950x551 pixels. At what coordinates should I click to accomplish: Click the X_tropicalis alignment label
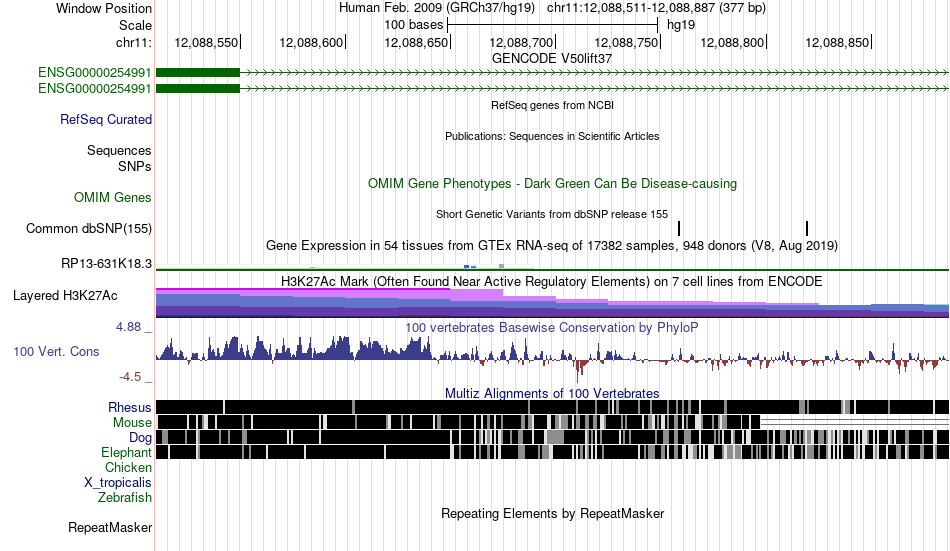click(118, 483)
